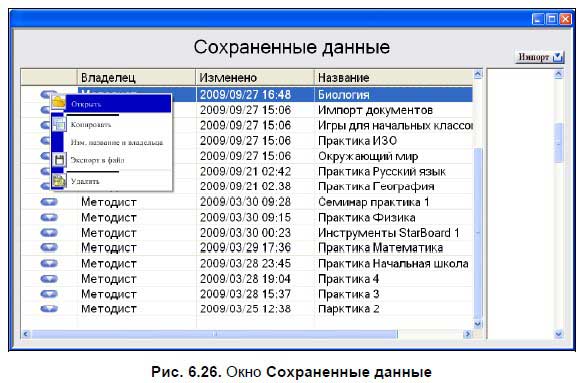This screenshot has height=383, width=585.
Task: Select the Практика Начальная школа row
Action: click(x=247, y=263)
